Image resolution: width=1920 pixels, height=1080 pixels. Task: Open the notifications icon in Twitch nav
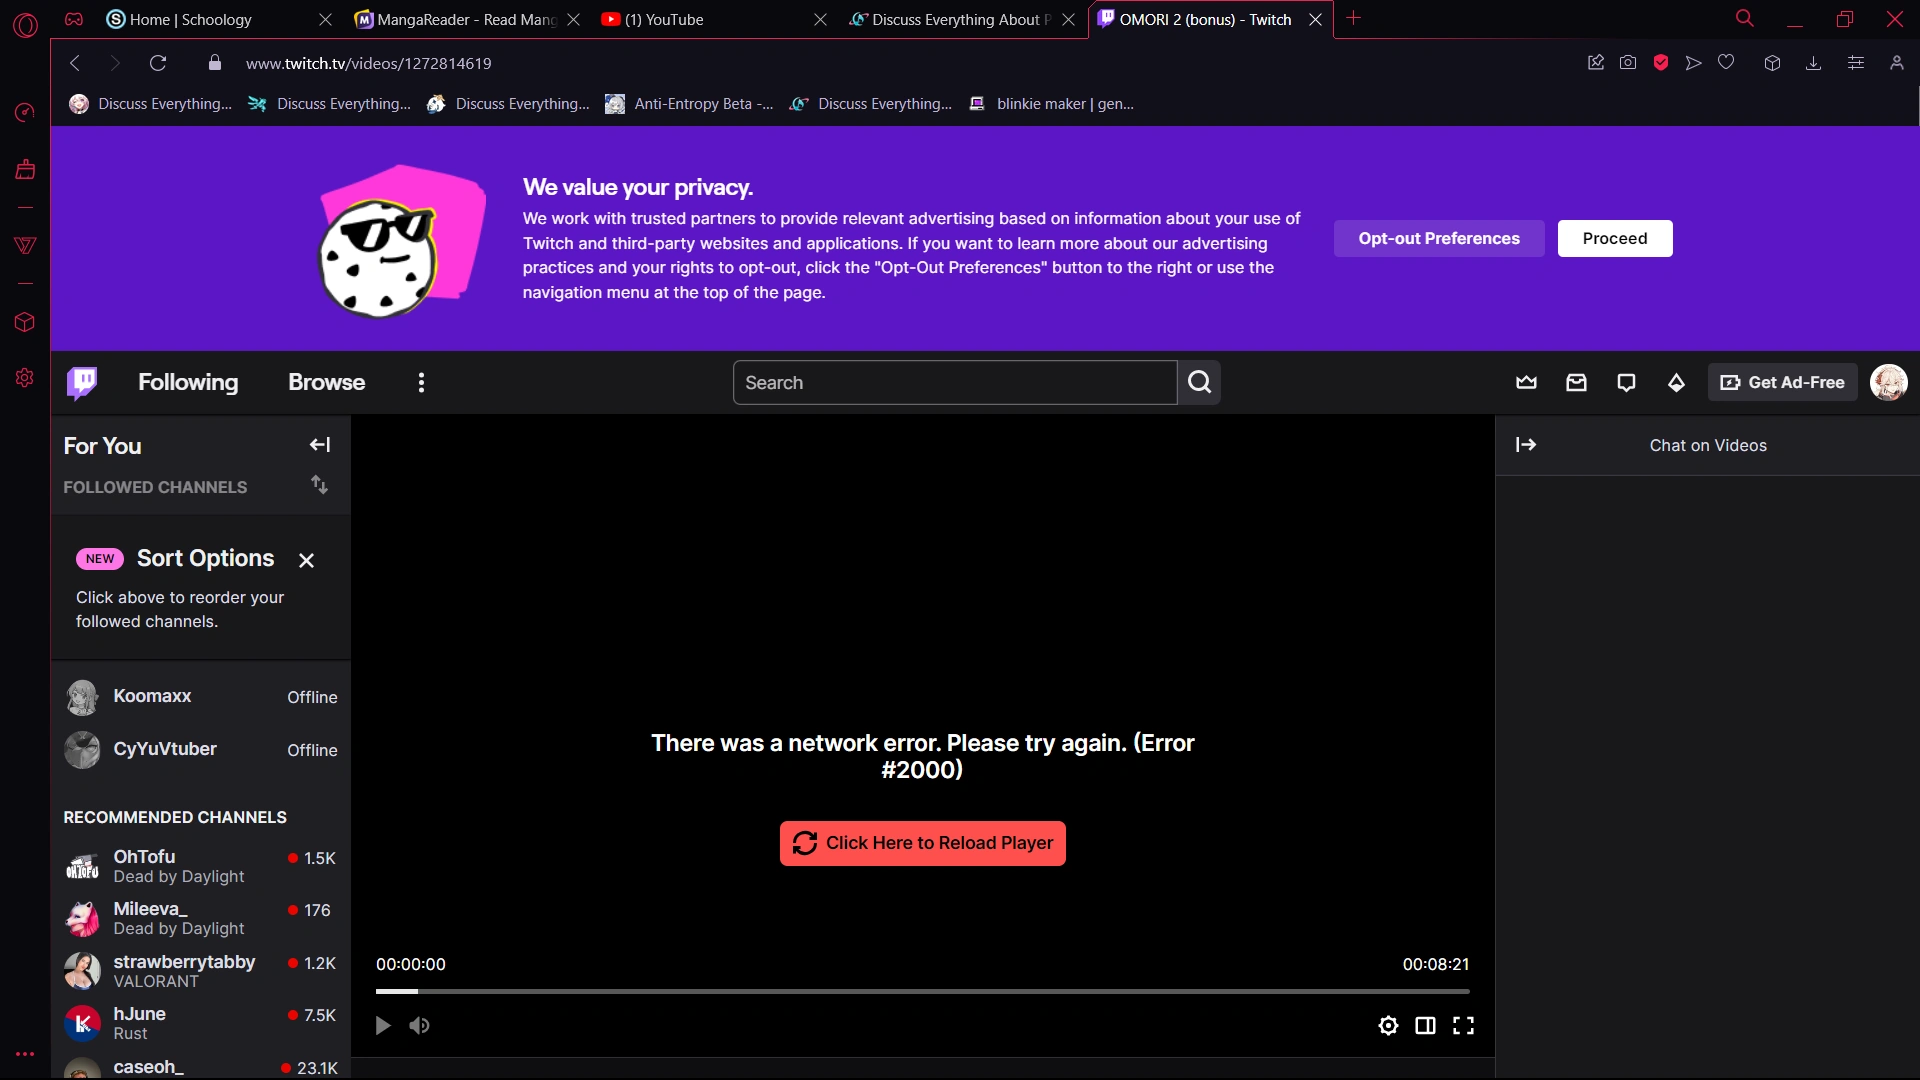tap(1627, 382)
